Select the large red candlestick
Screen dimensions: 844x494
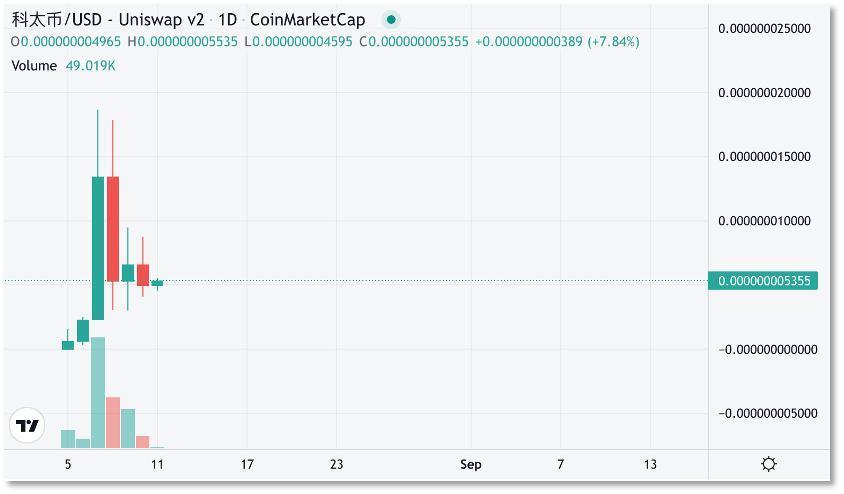113,228
